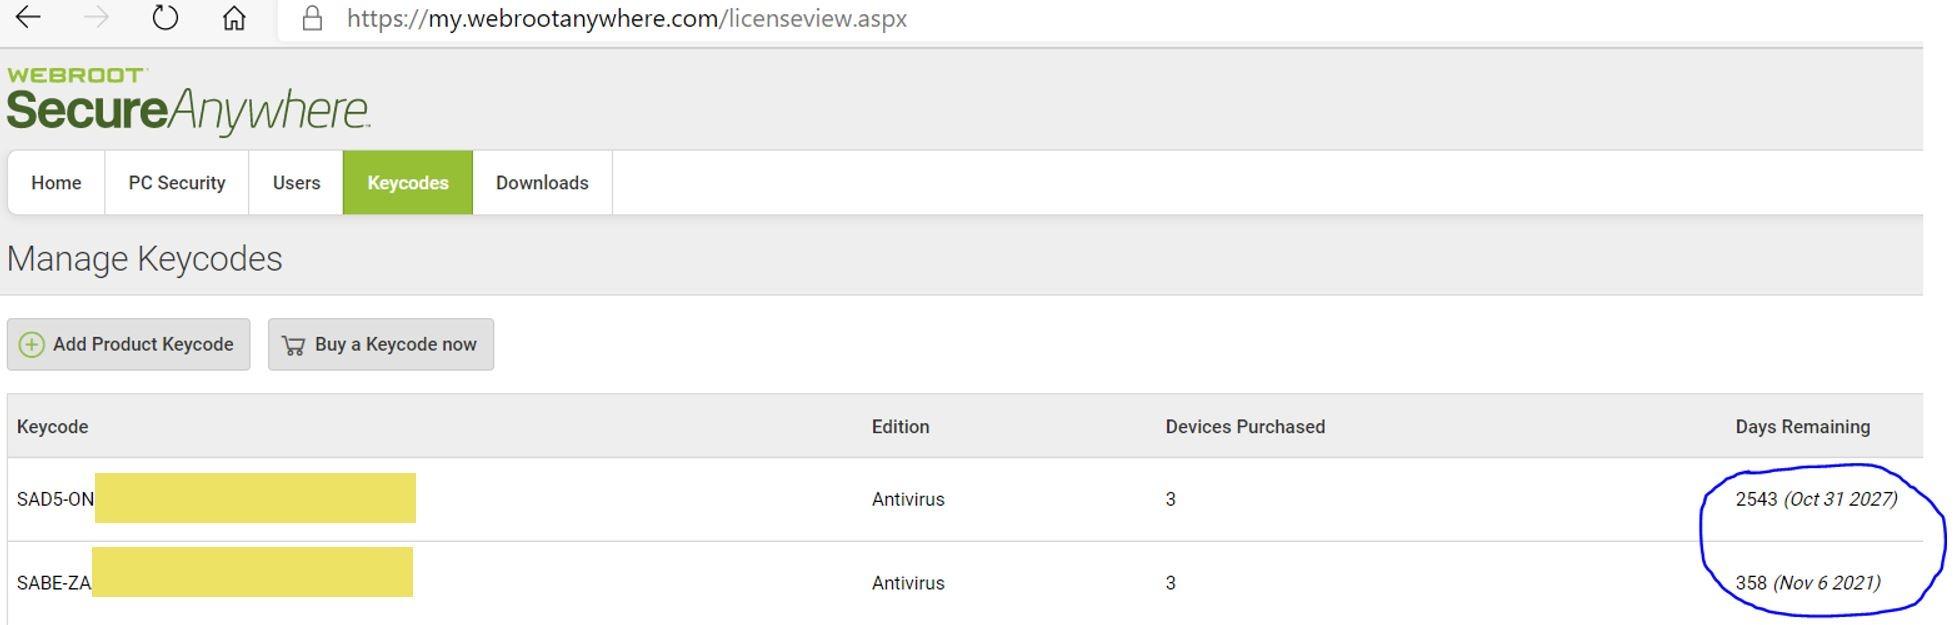Click the 358 (Nov 6 2021) days remaining value
The height and width of the screenshot is (625, 1955).
[1808, 583]
